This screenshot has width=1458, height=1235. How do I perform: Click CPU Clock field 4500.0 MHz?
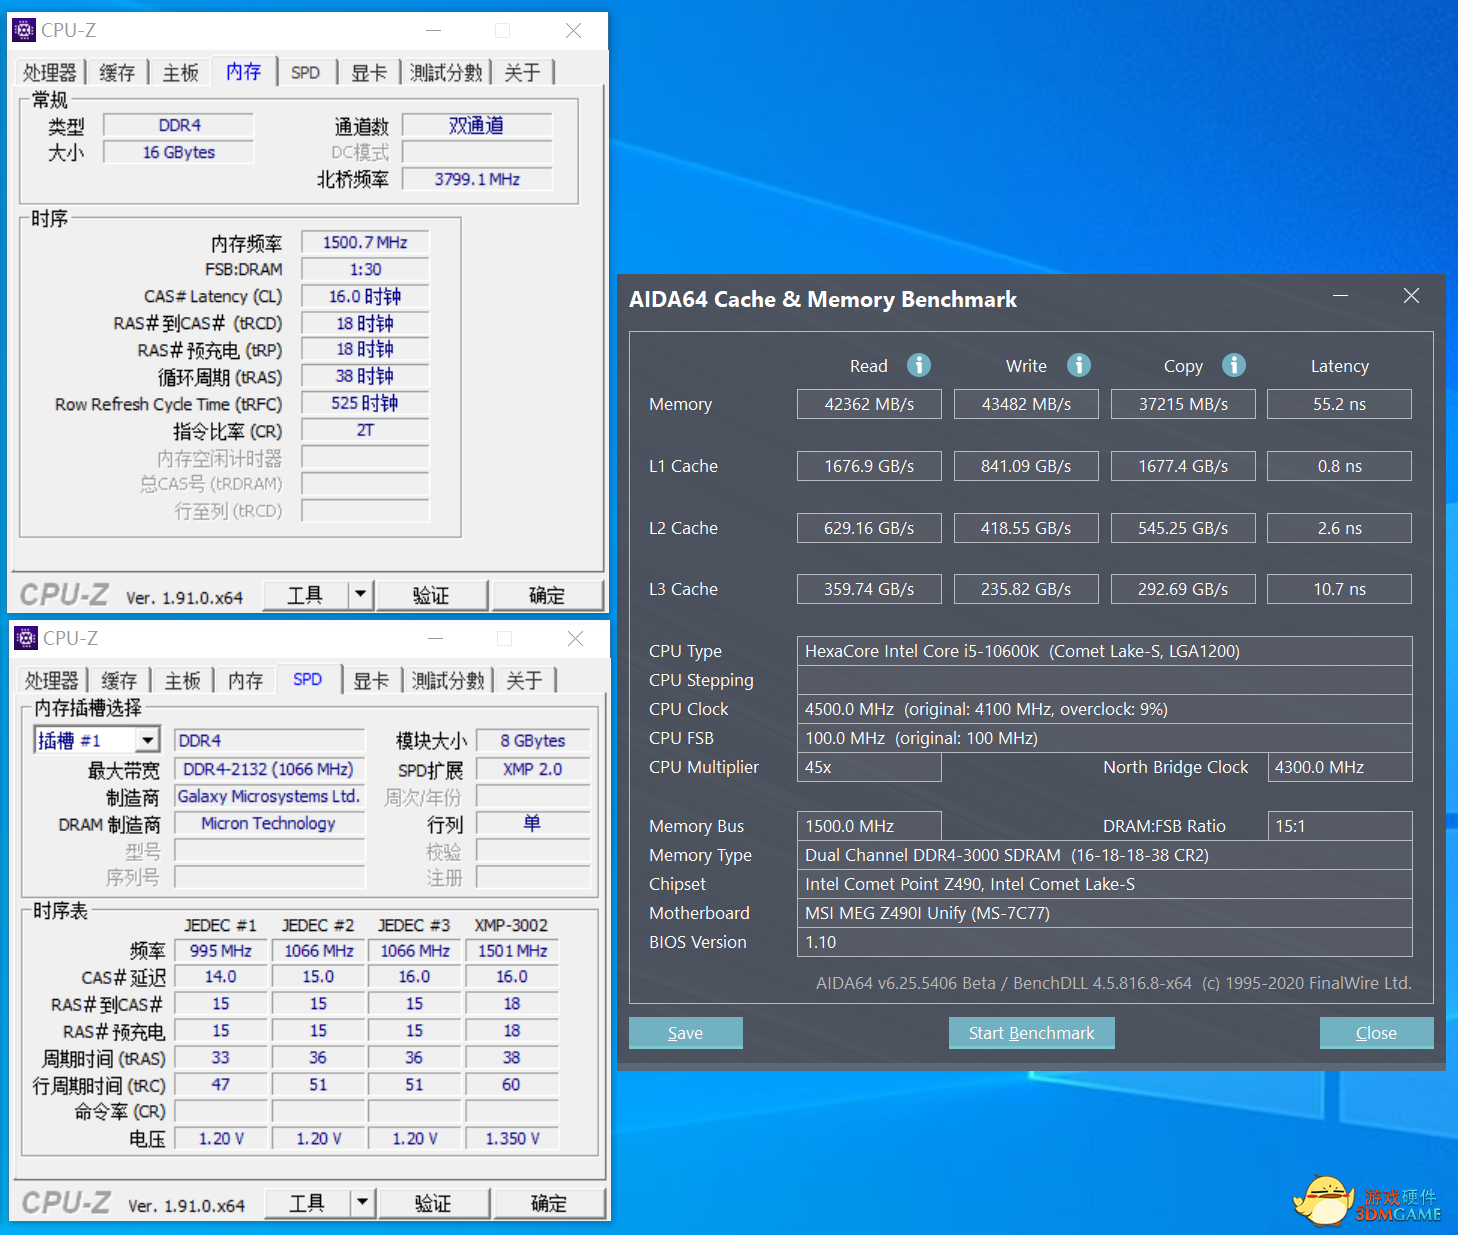pyautogui.click(x=1105, y=709)
